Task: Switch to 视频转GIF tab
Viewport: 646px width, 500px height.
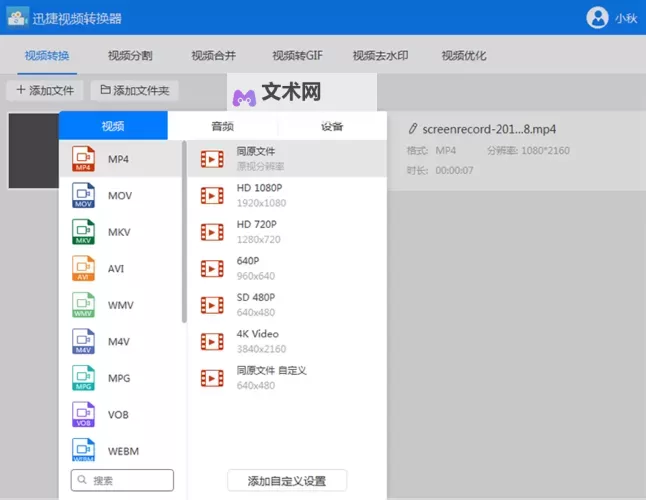Action: point(297,56)
